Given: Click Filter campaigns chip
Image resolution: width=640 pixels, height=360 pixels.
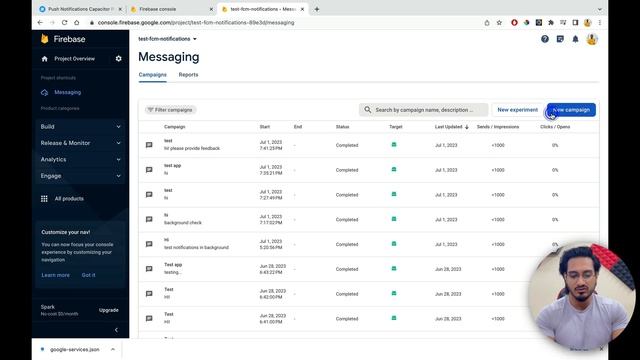Looking at the screenshot, I should click(x=170, y=110).
